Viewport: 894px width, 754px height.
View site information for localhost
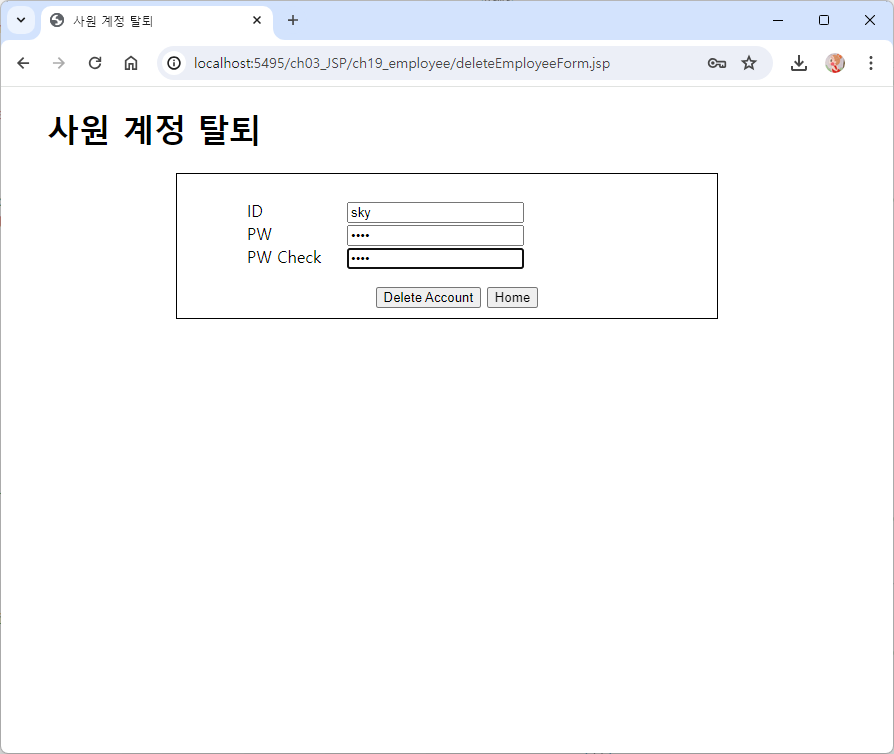pyautogui.click(x=174, y=63)
